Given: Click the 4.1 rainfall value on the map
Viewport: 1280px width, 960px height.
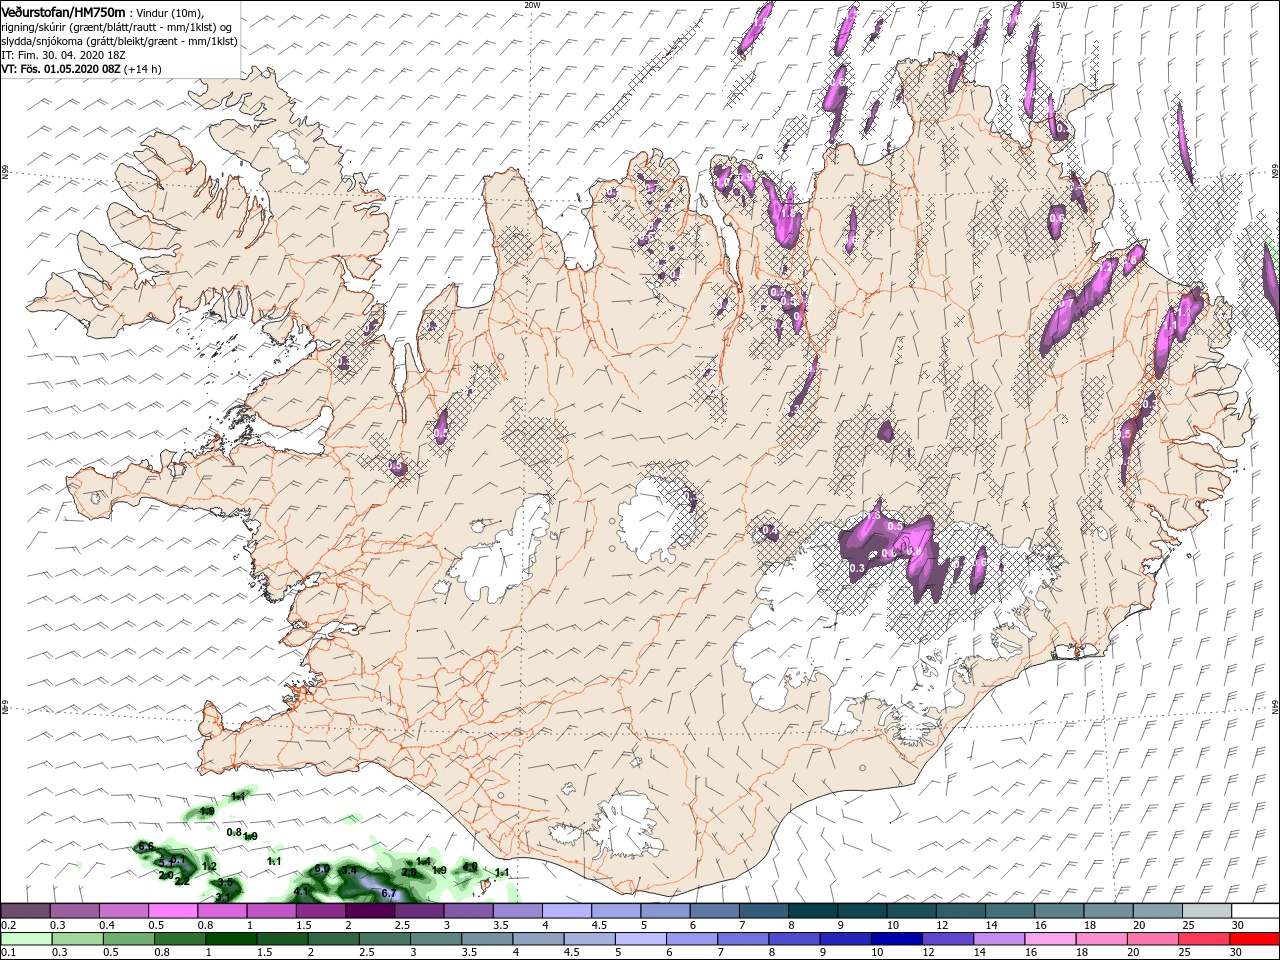Looking at the screenshot, I should click(301, 890).
